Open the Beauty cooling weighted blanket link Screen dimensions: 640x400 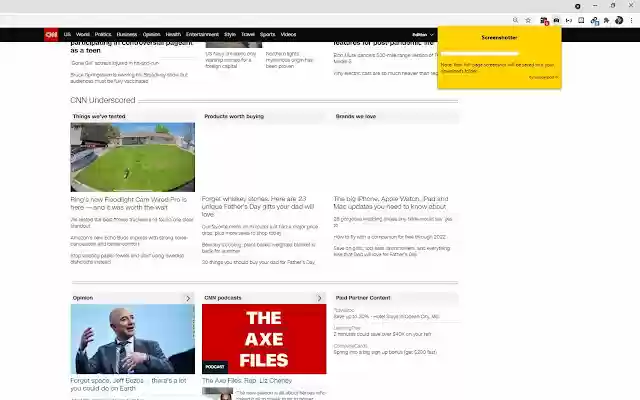tap(258, 248)
